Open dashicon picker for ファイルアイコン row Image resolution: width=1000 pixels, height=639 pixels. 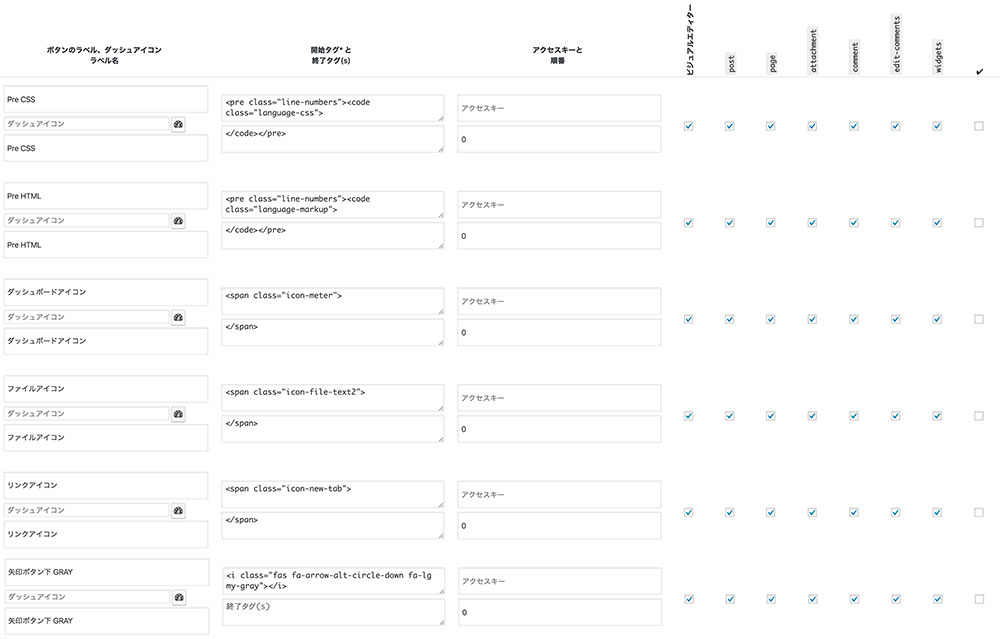(178, 414)
